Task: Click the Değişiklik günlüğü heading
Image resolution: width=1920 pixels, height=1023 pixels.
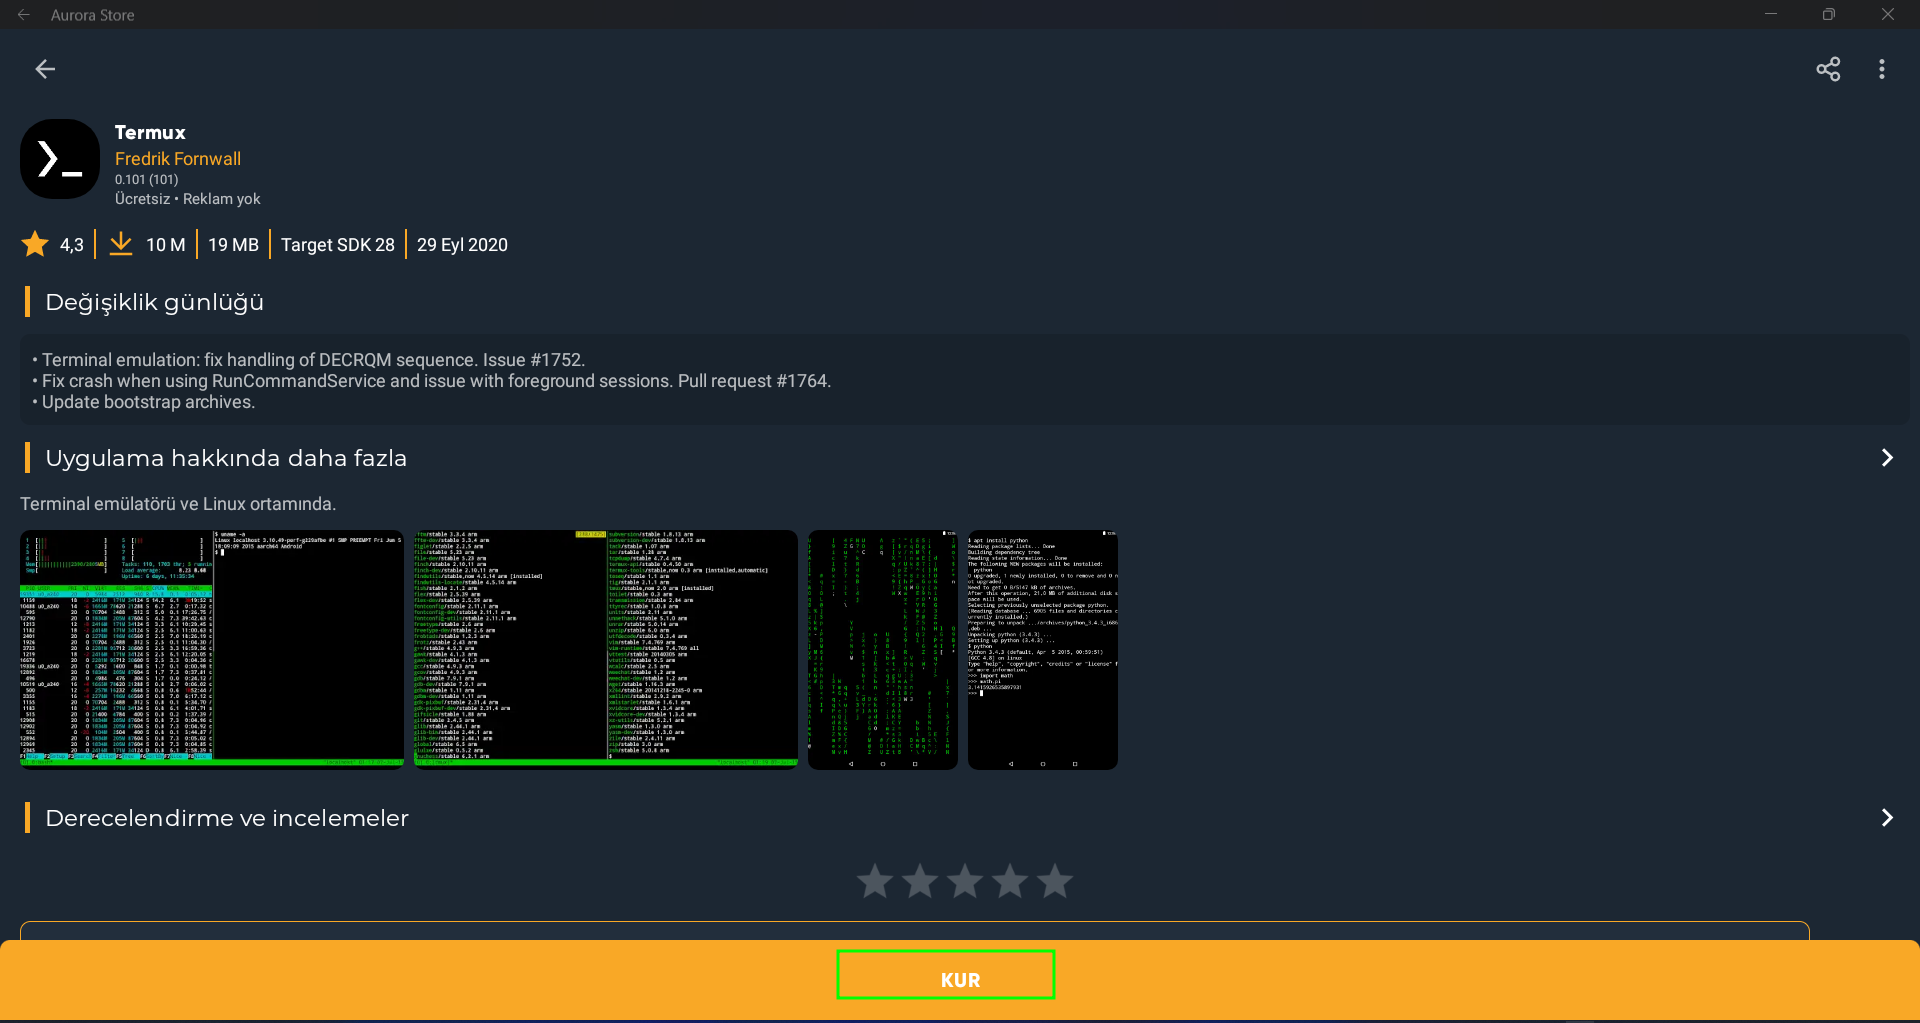Action: click(155, 302)
